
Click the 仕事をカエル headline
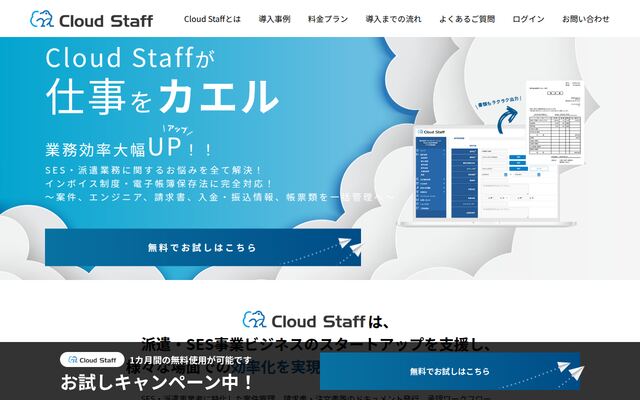pos(162,97)
